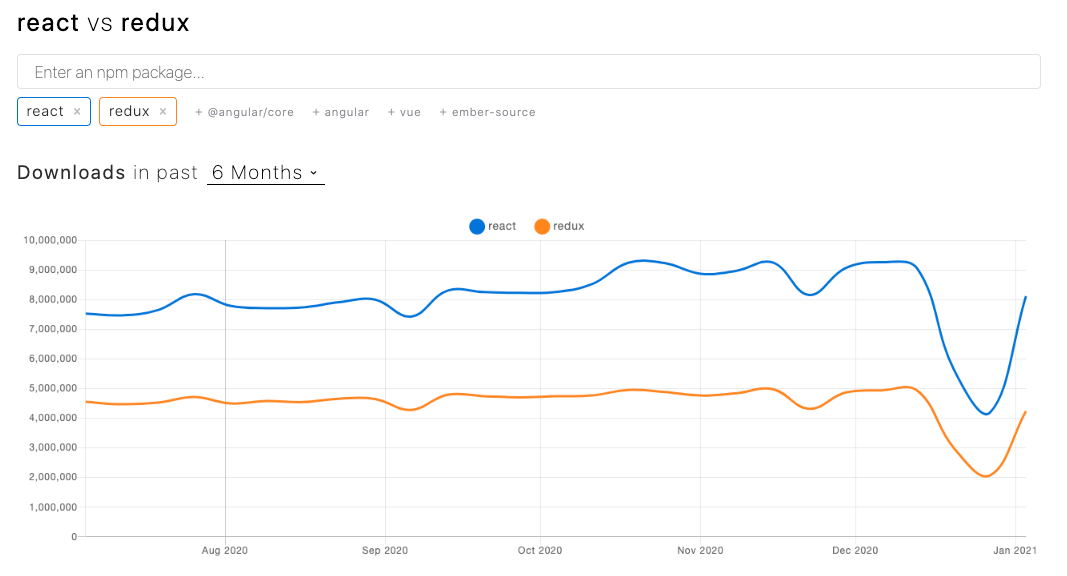Screen dimensions: 1067x576
Task: Click the 'react vs redux' page title
Action: (103, 23)
